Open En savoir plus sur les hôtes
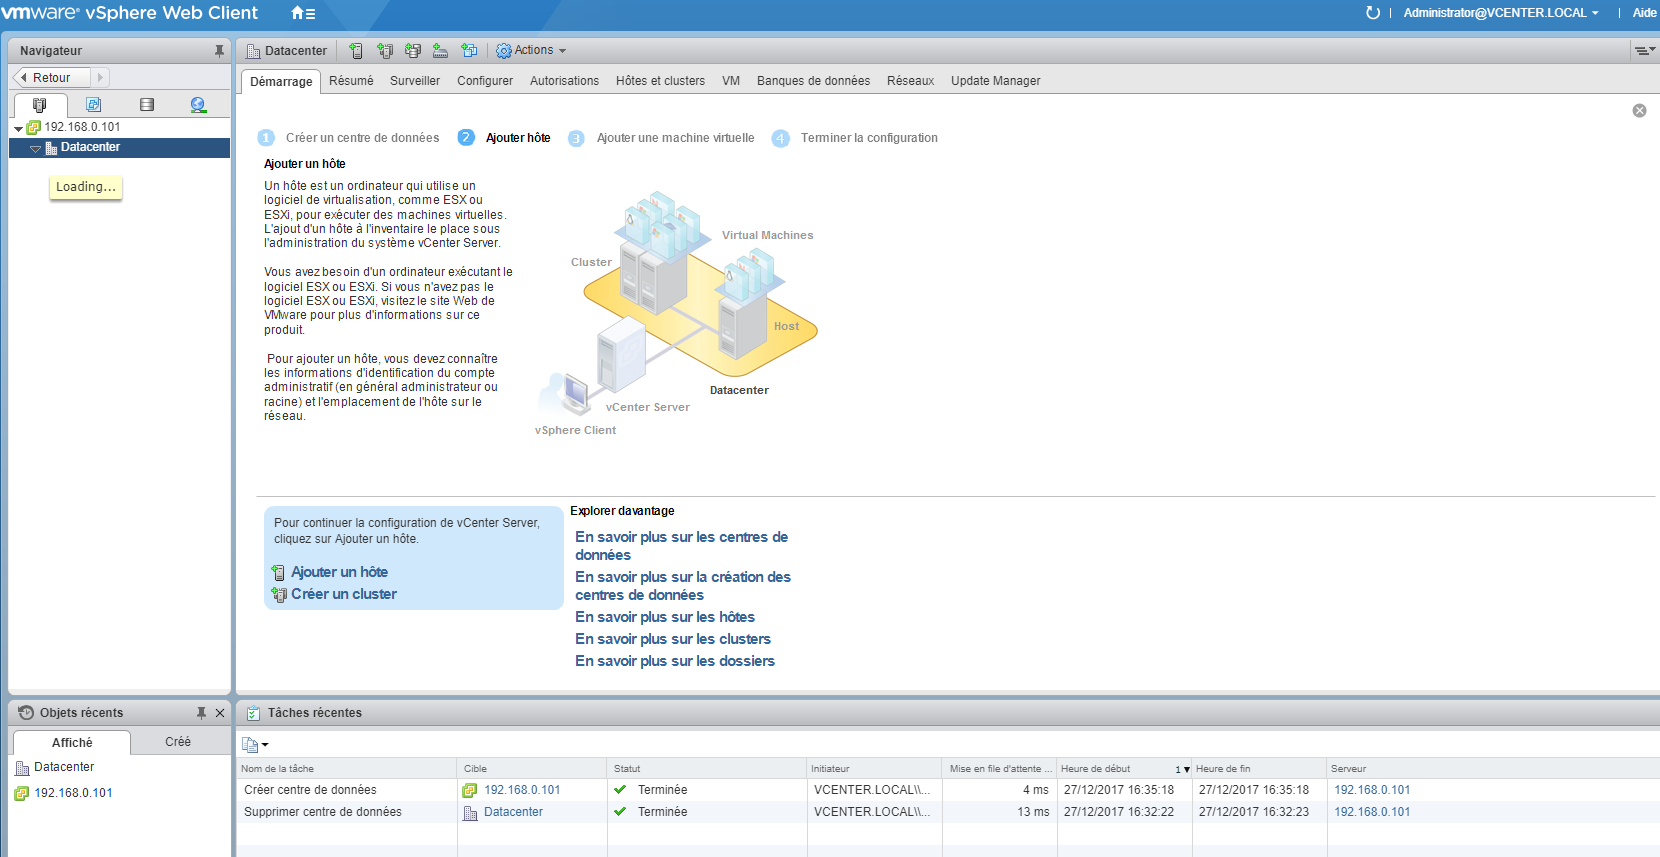1660x857 pixels. pos(665,617)
